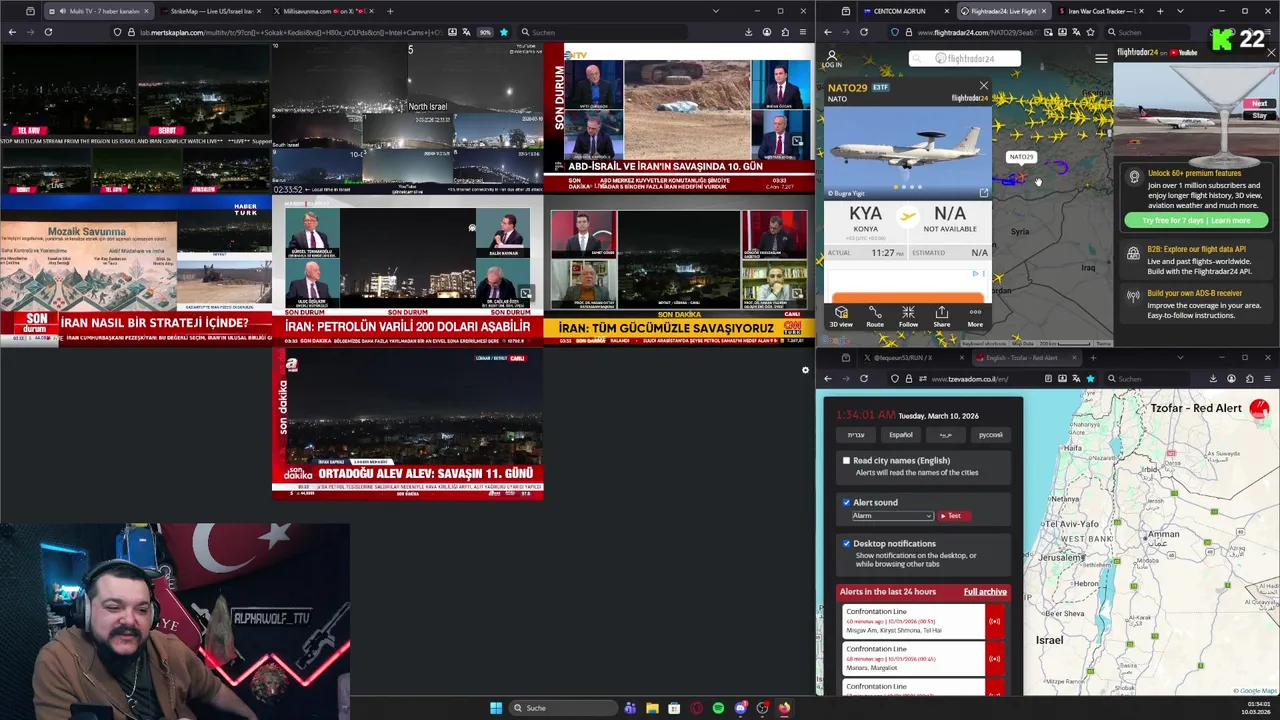Click the Test alert sound button
Viewport: 1280px width, 720px height.
(x=954, y=516)
